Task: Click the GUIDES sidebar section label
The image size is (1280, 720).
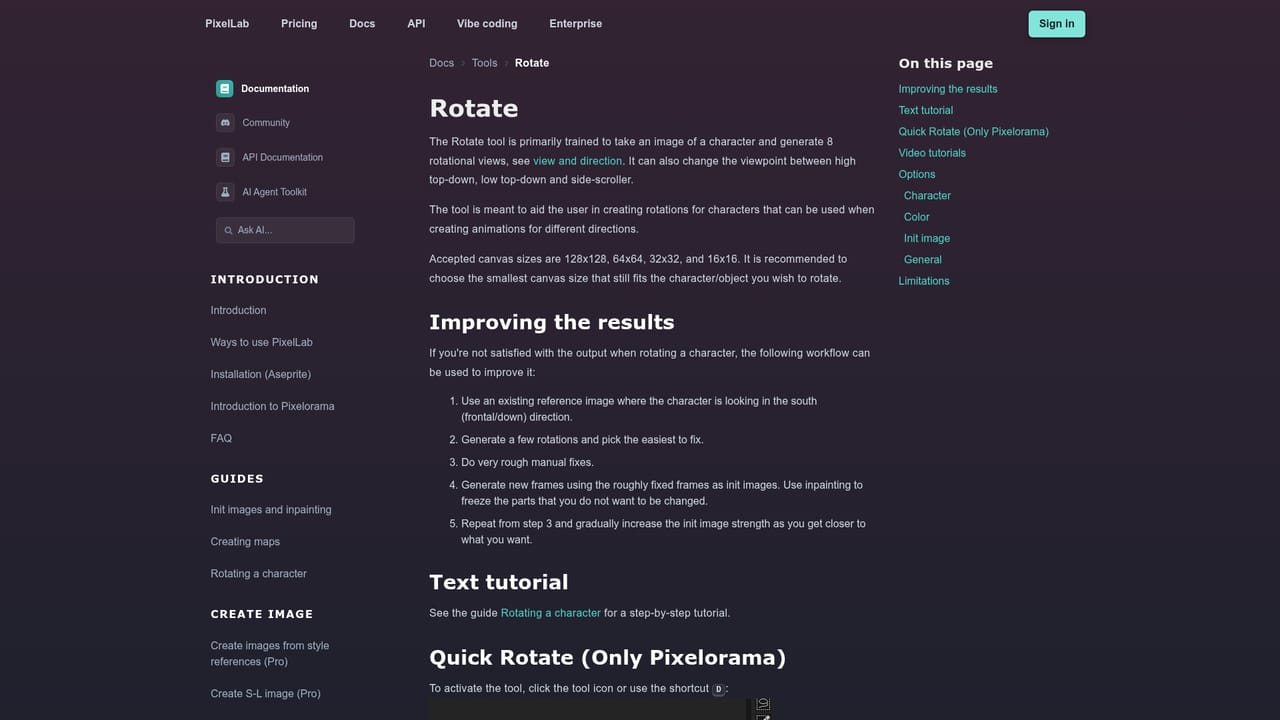Action: [237, 479]
